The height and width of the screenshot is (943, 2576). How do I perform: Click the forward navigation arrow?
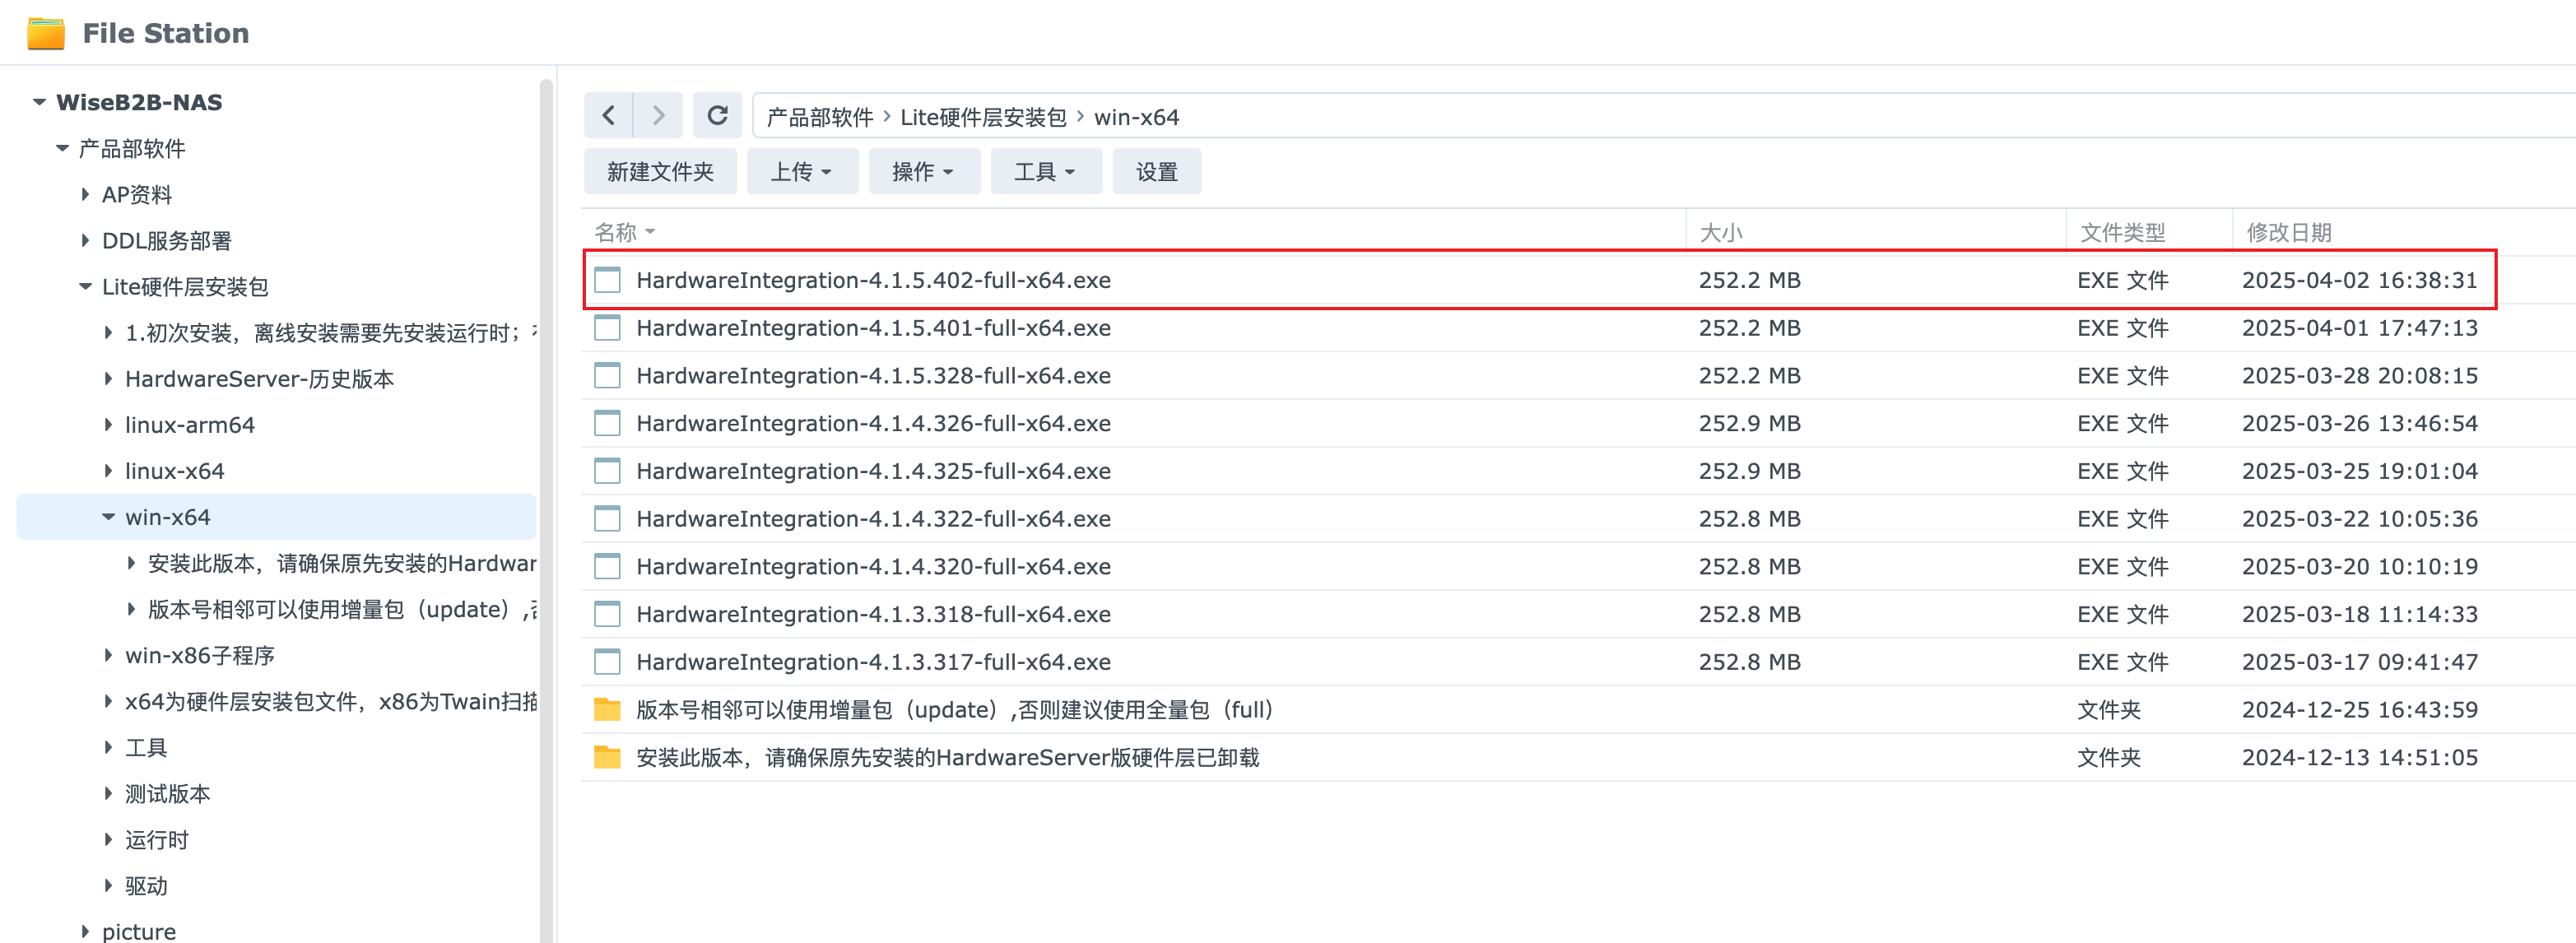pyautogui.click(x=658, y=116)
